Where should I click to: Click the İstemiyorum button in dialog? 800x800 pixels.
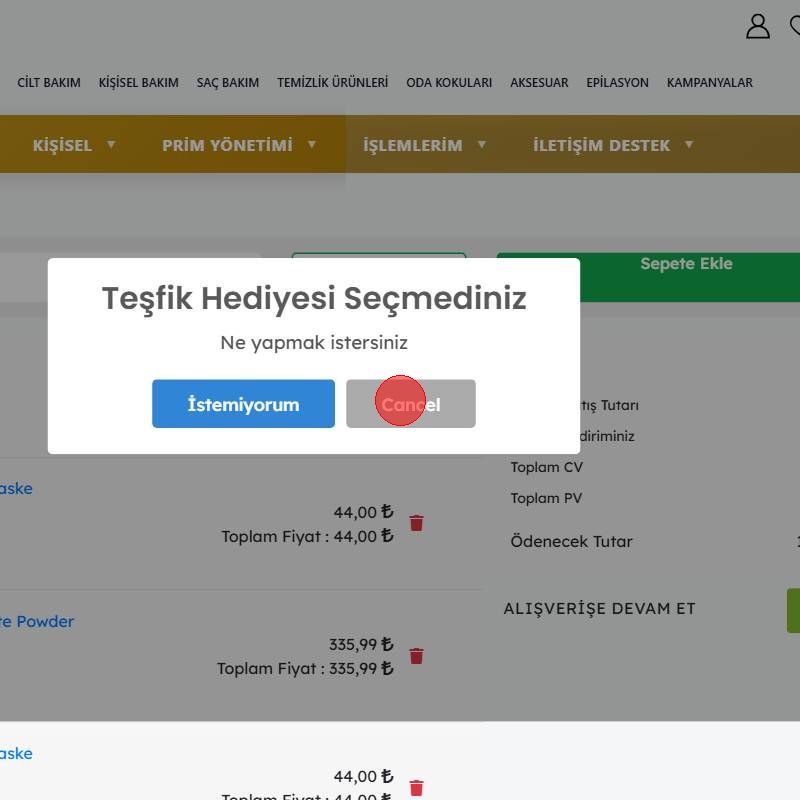[x=243, y=404]
